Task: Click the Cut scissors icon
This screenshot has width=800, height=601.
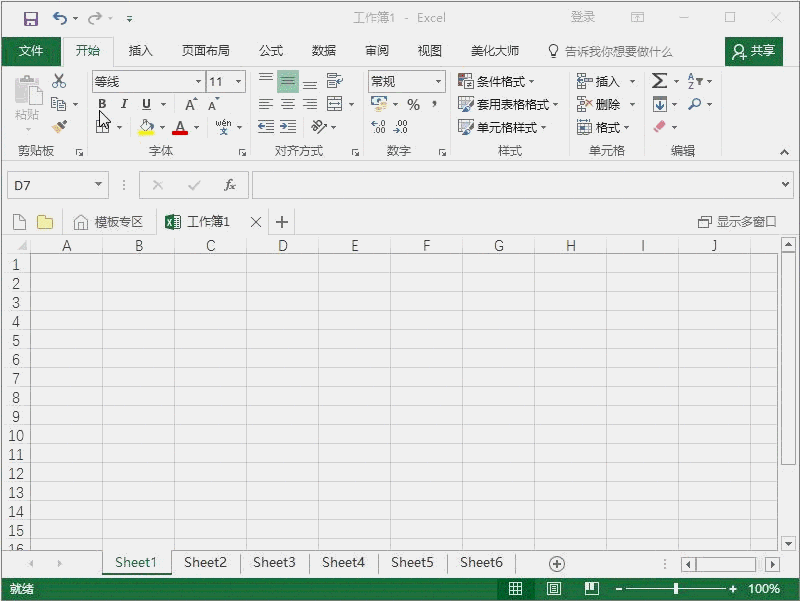Action: 59,81
